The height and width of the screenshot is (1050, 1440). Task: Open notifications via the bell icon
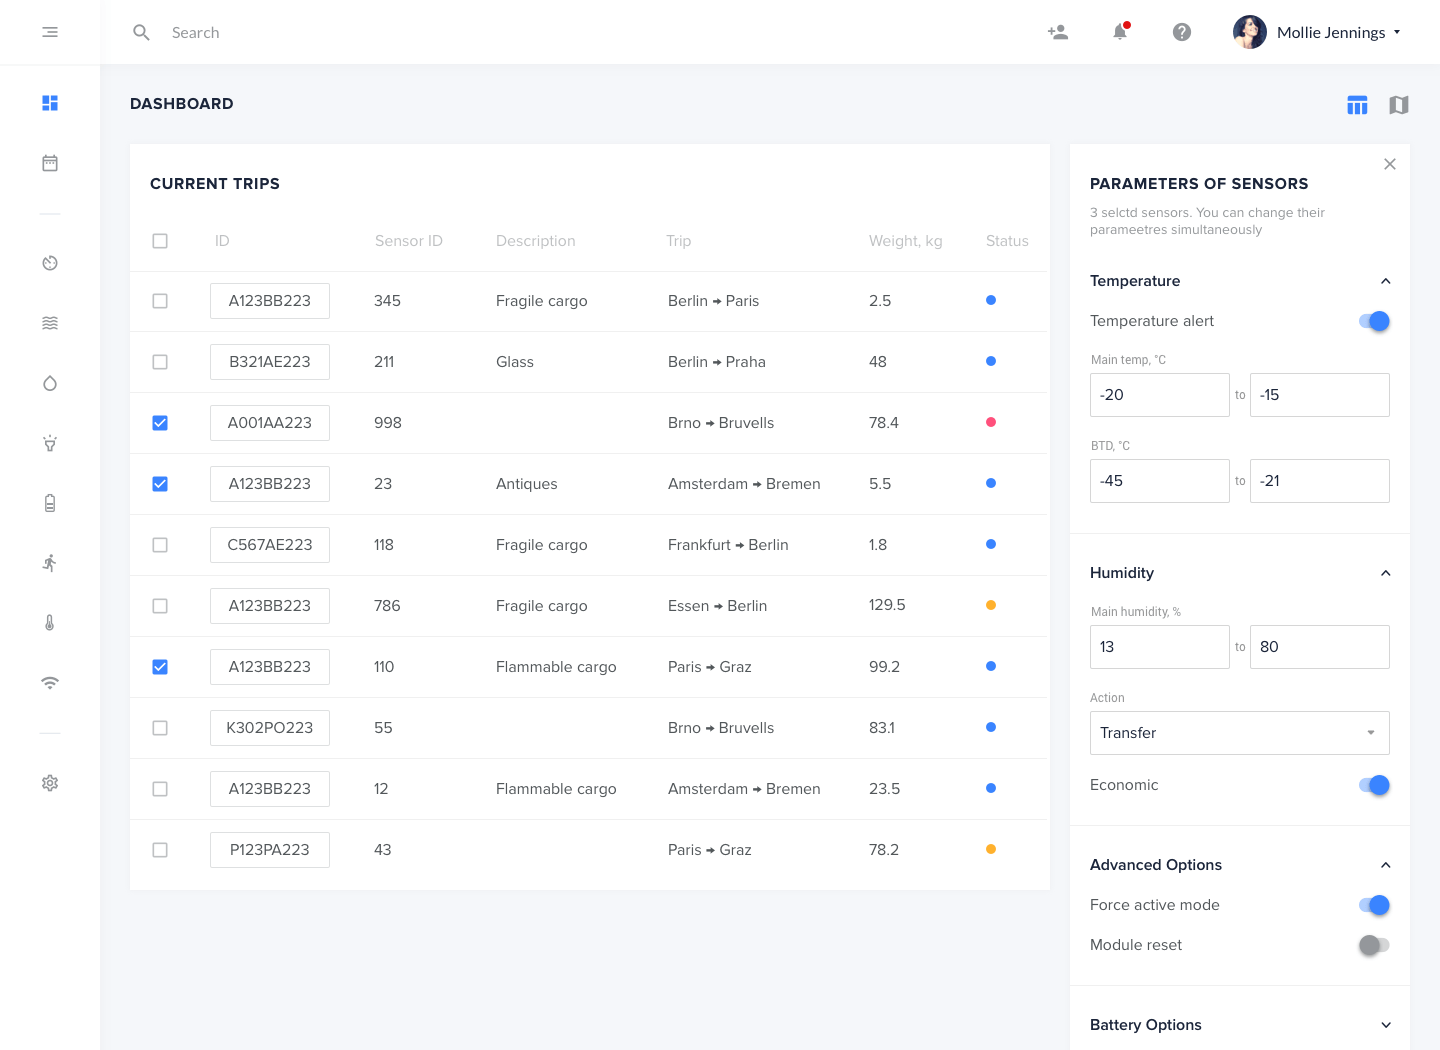click(x=1120, y=32)
